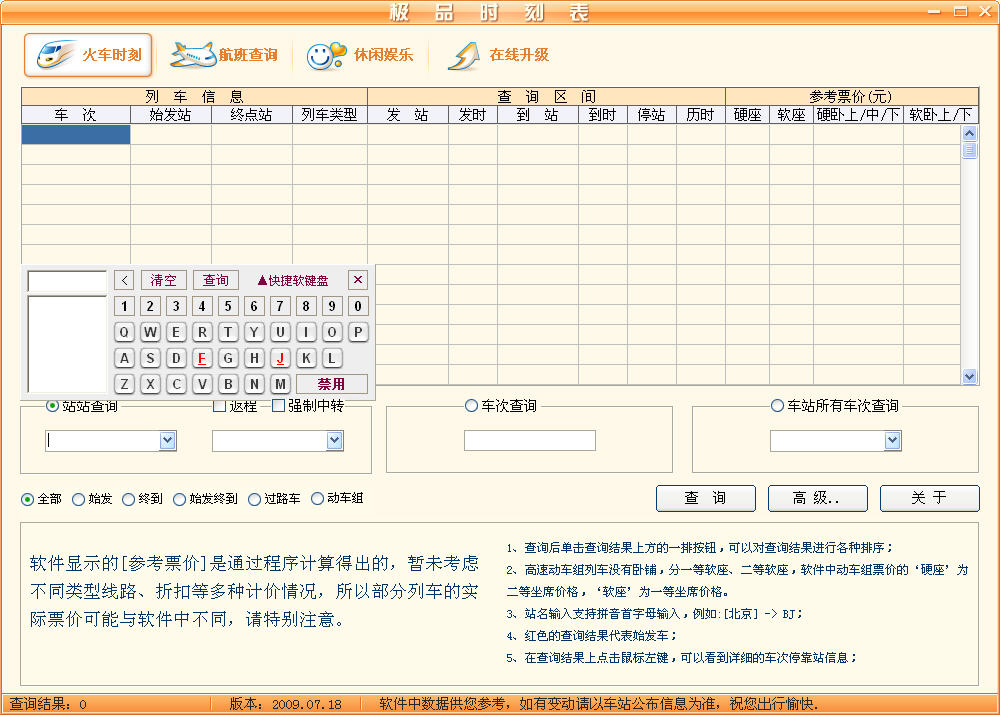Screen dimensions: 1000x715
Task: Open the 休闲娱乐 entertainment section
Action: pos(359,55)
